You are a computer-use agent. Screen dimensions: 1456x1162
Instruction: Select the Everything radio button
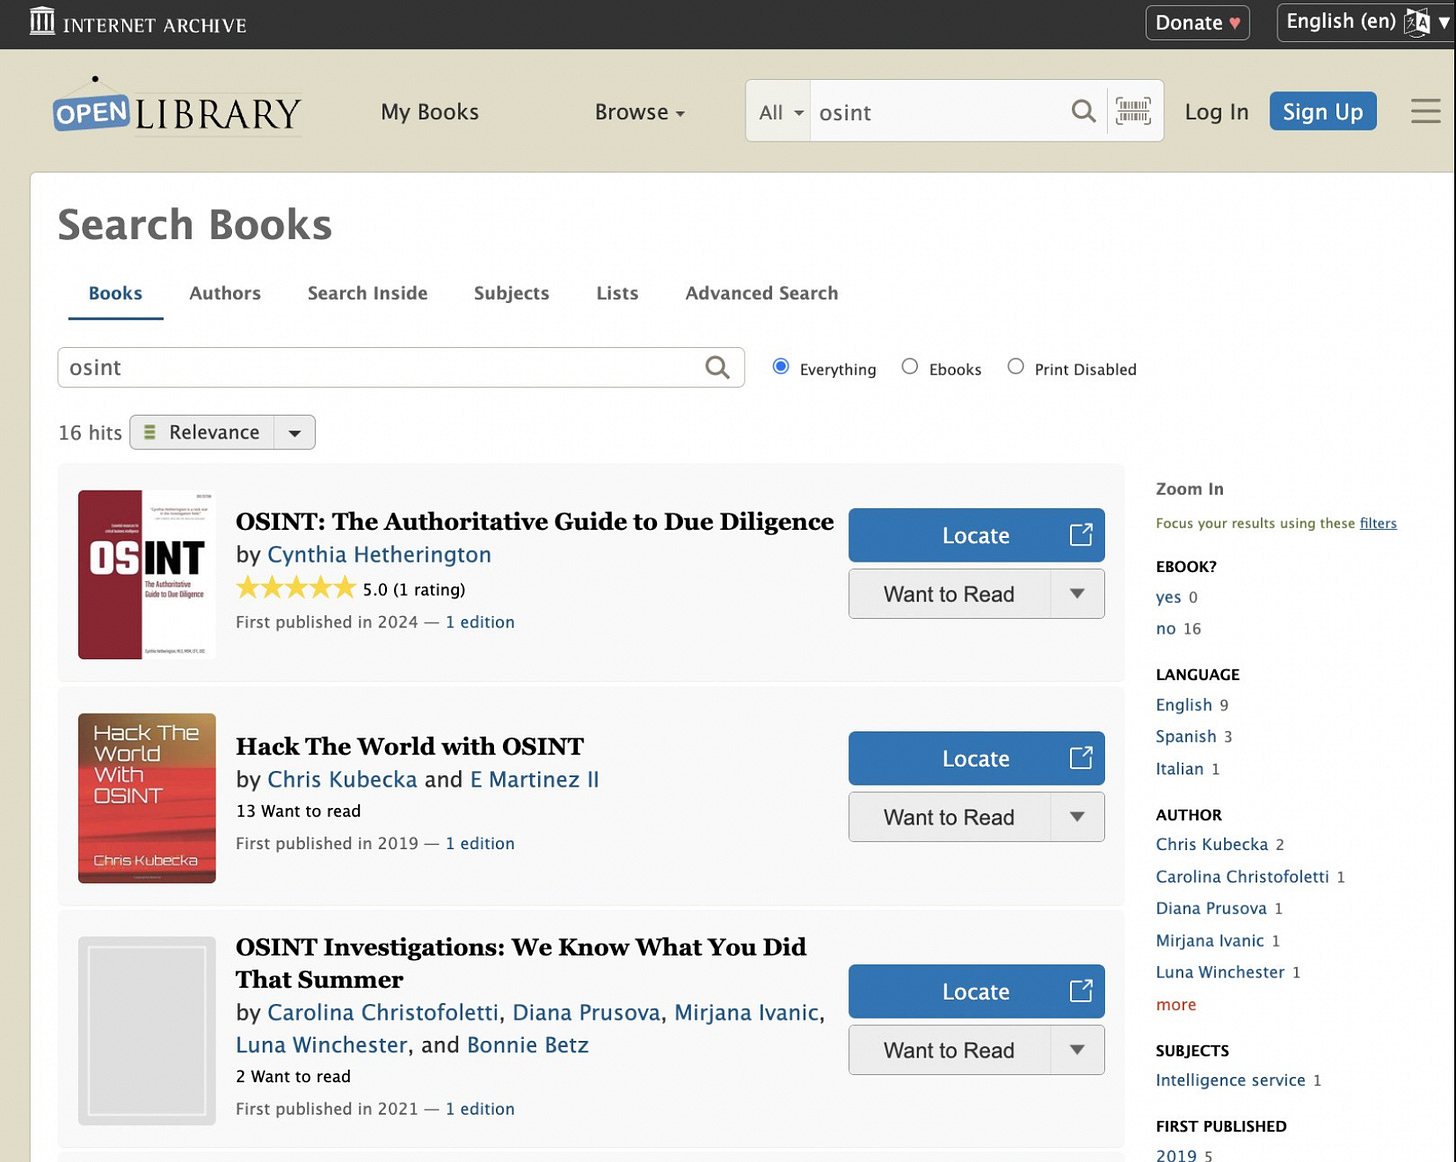[x=781, y=367]
